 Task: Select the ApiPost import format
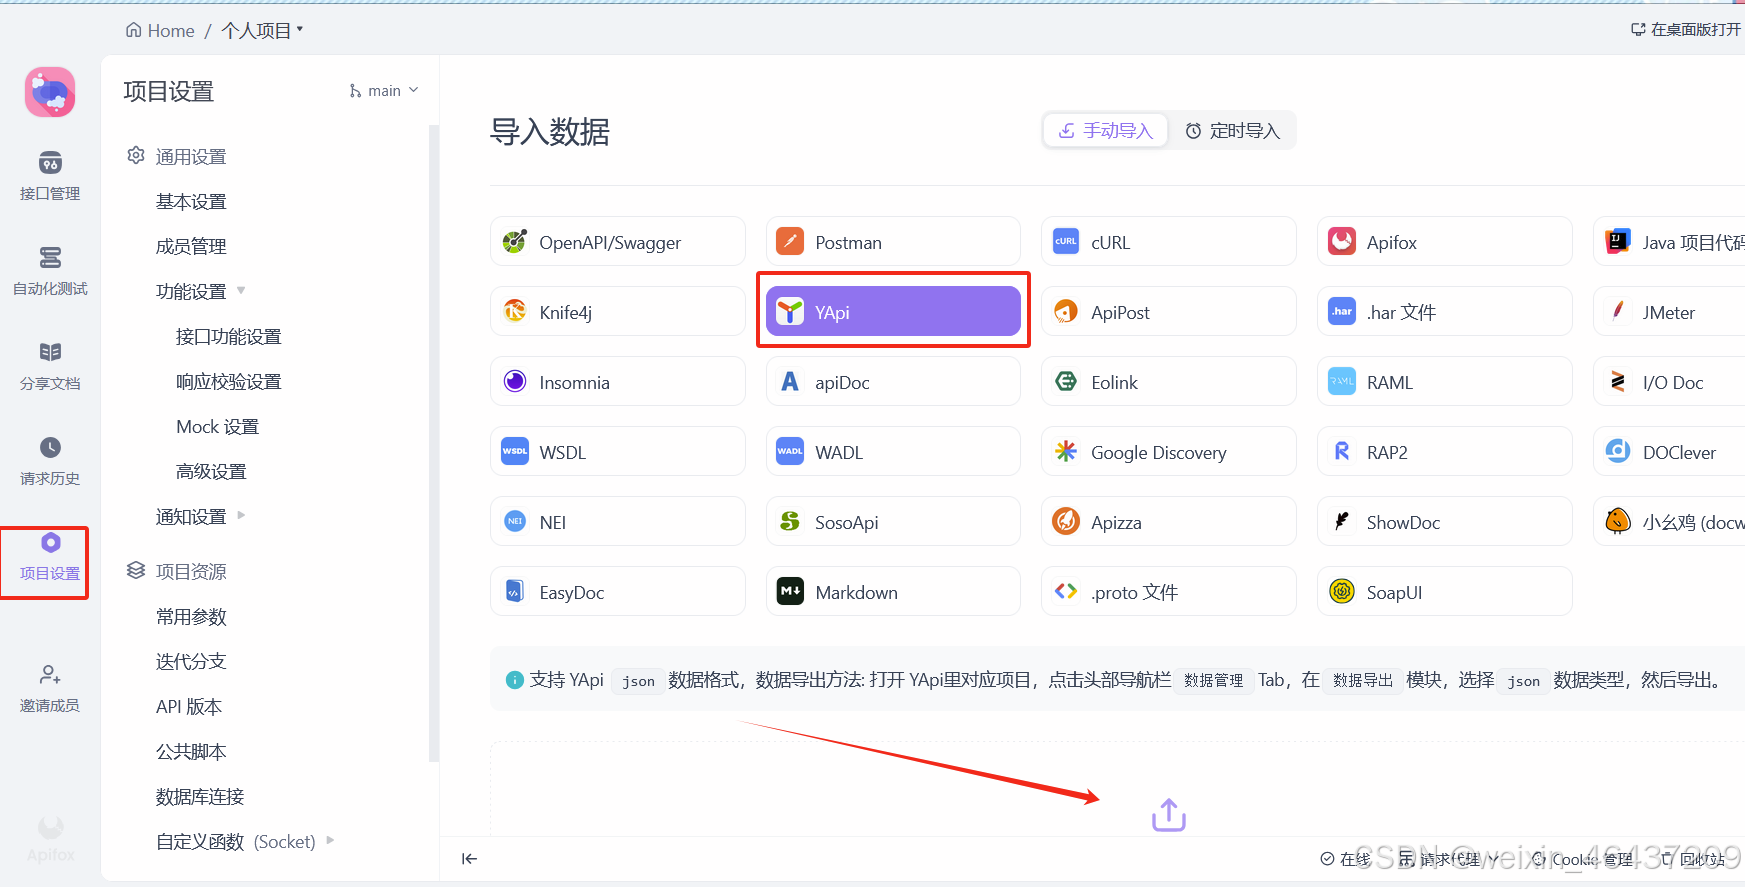(x=1169, y=312)
